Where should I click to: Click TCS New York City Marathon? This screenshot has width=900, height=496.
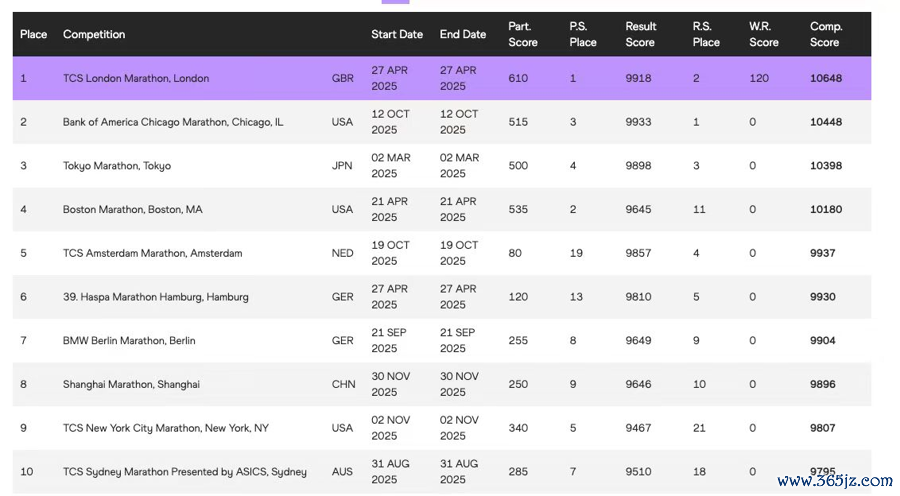pos(166,428)
